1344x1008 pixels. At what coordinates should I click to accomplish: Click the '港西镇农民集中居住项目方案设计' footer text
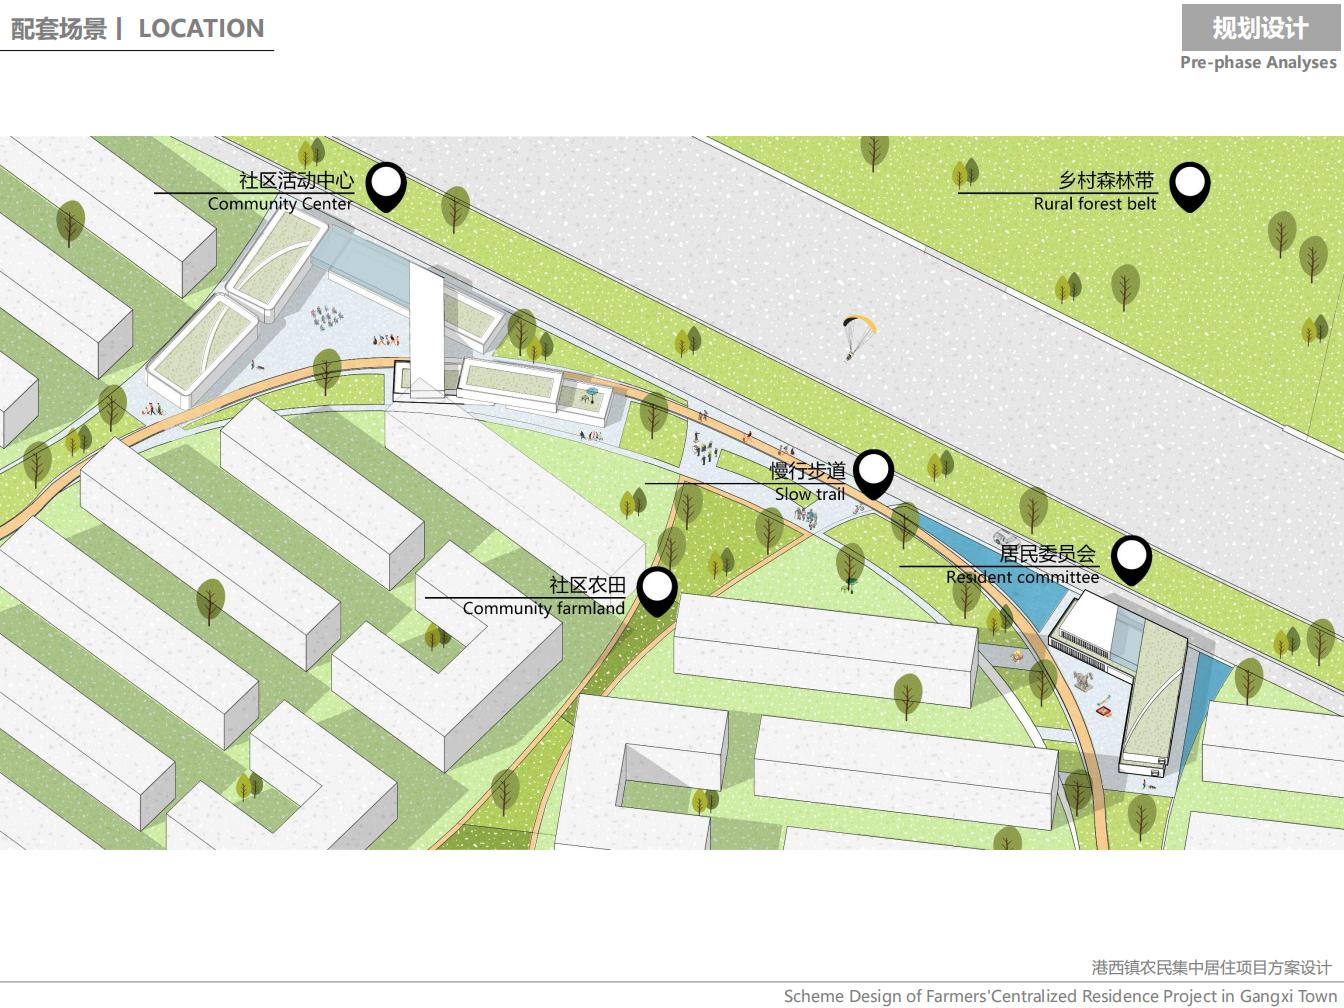click(x=1211, y=968)
